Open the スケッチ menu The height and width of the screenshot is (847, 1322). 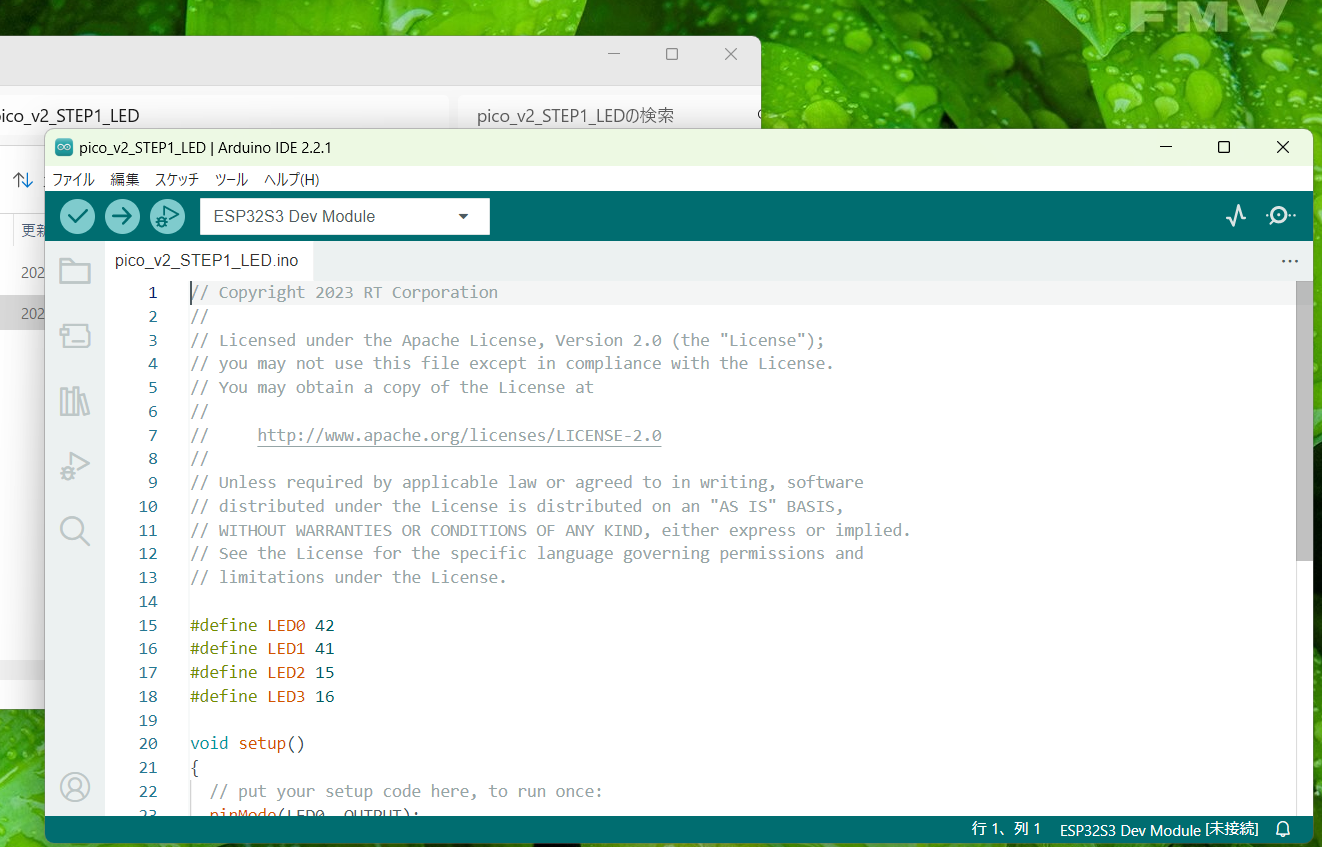point(176,180)
